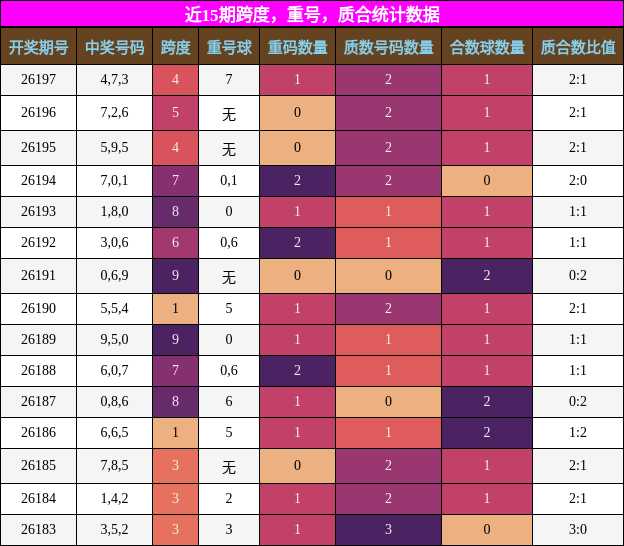Click the span value 5 in row 26196
The width and height of the screenshot is (624, 546).
click(x=176, y=113)
